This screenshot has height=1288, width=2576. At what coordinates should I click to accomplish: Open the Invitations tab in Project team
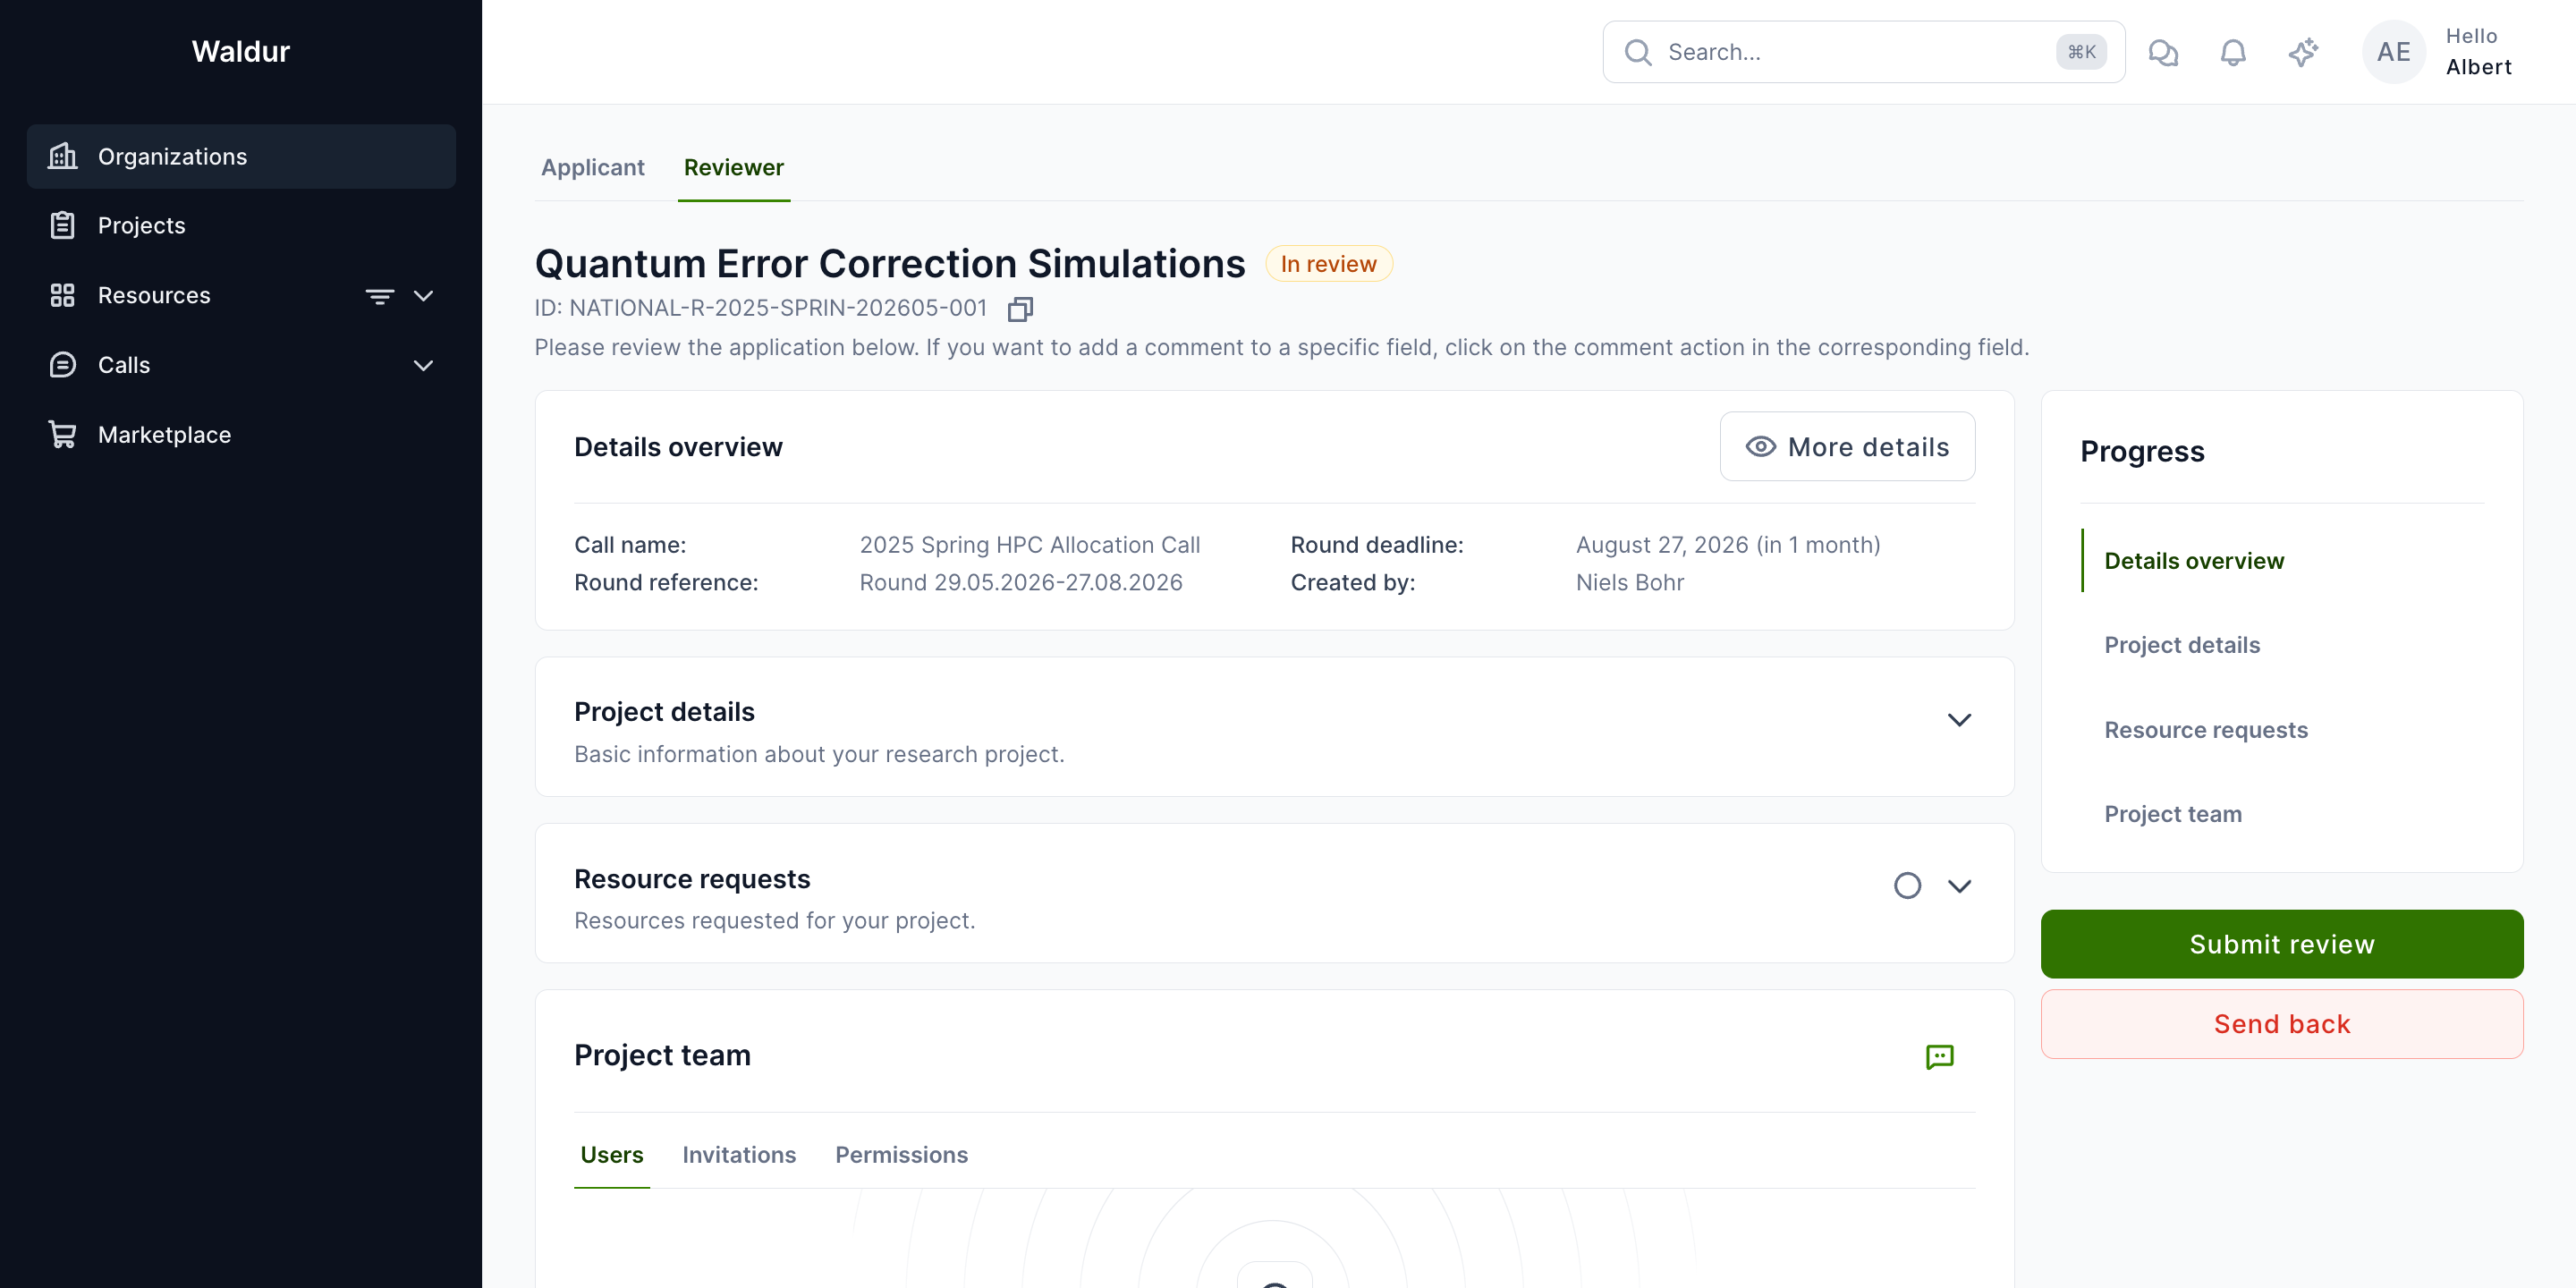pos(738,1155)
